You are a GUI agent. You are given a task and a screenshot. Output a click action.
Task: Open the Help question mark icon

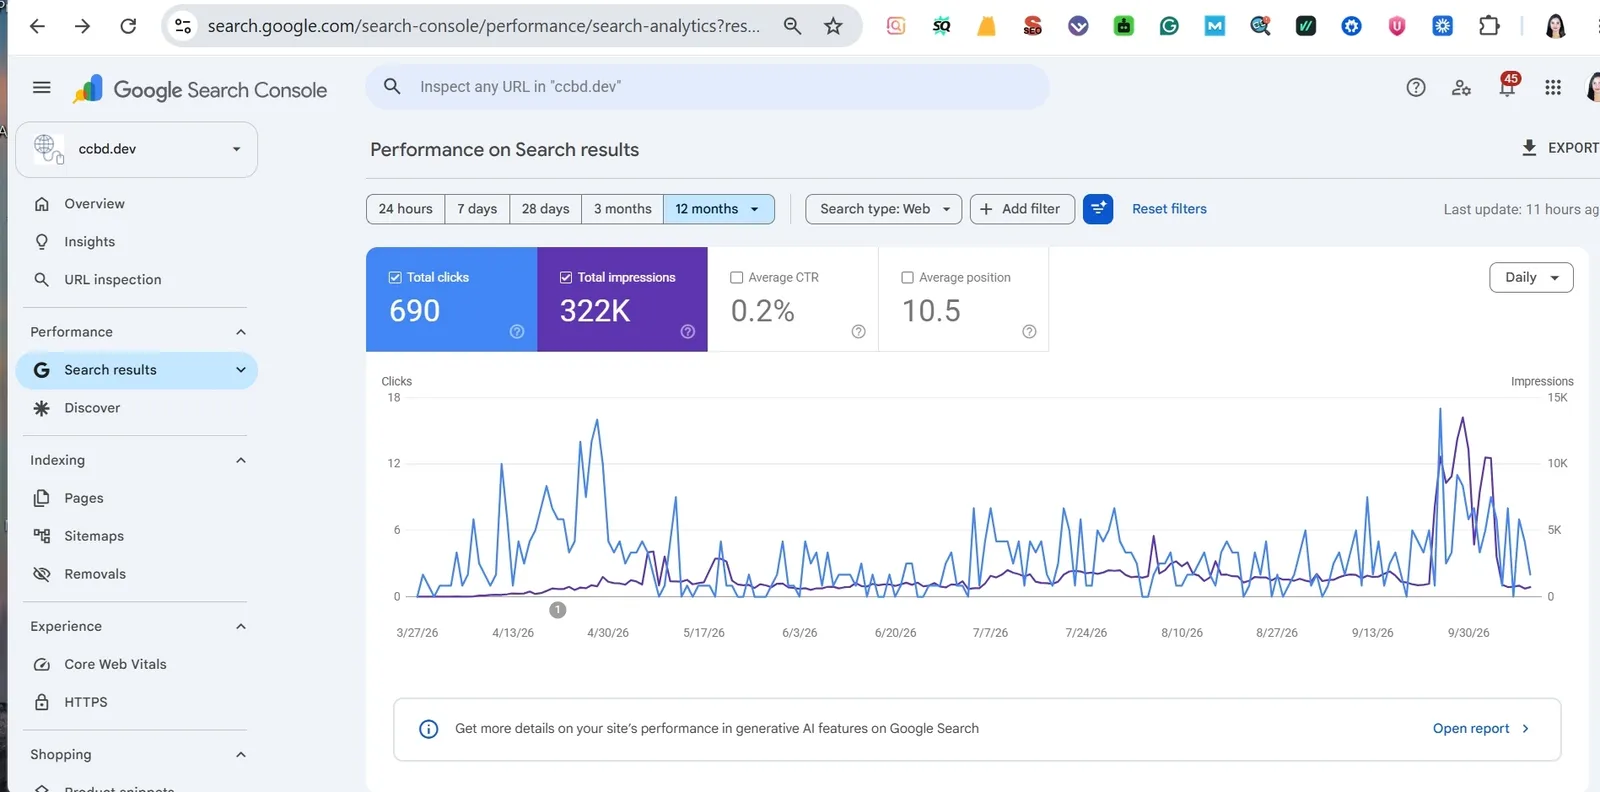[x=1416, y=88]
